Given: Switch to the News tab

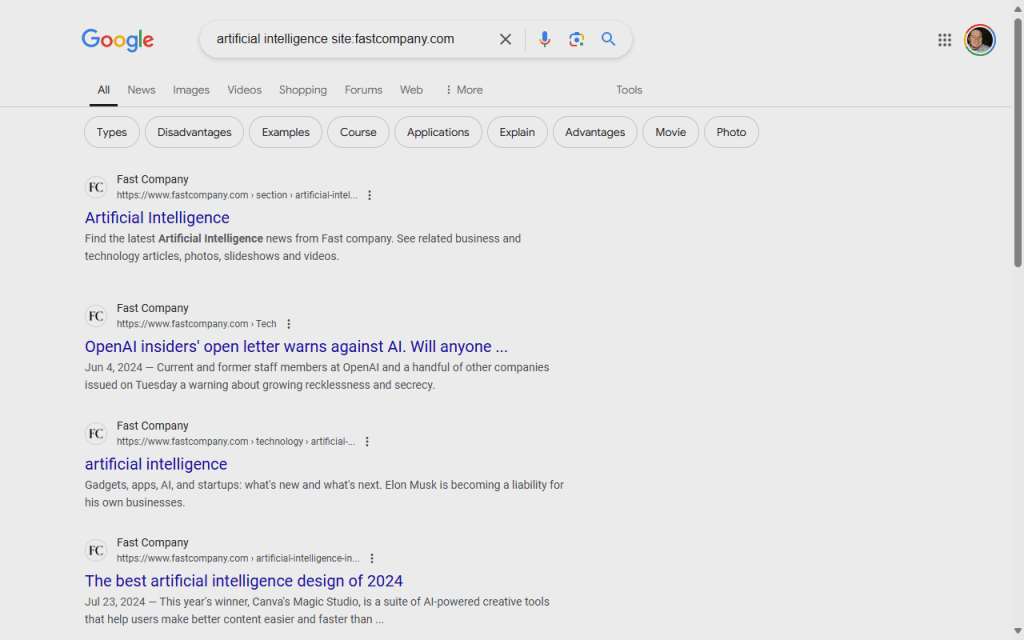Looking at the screenshot, I should [141, 90].
